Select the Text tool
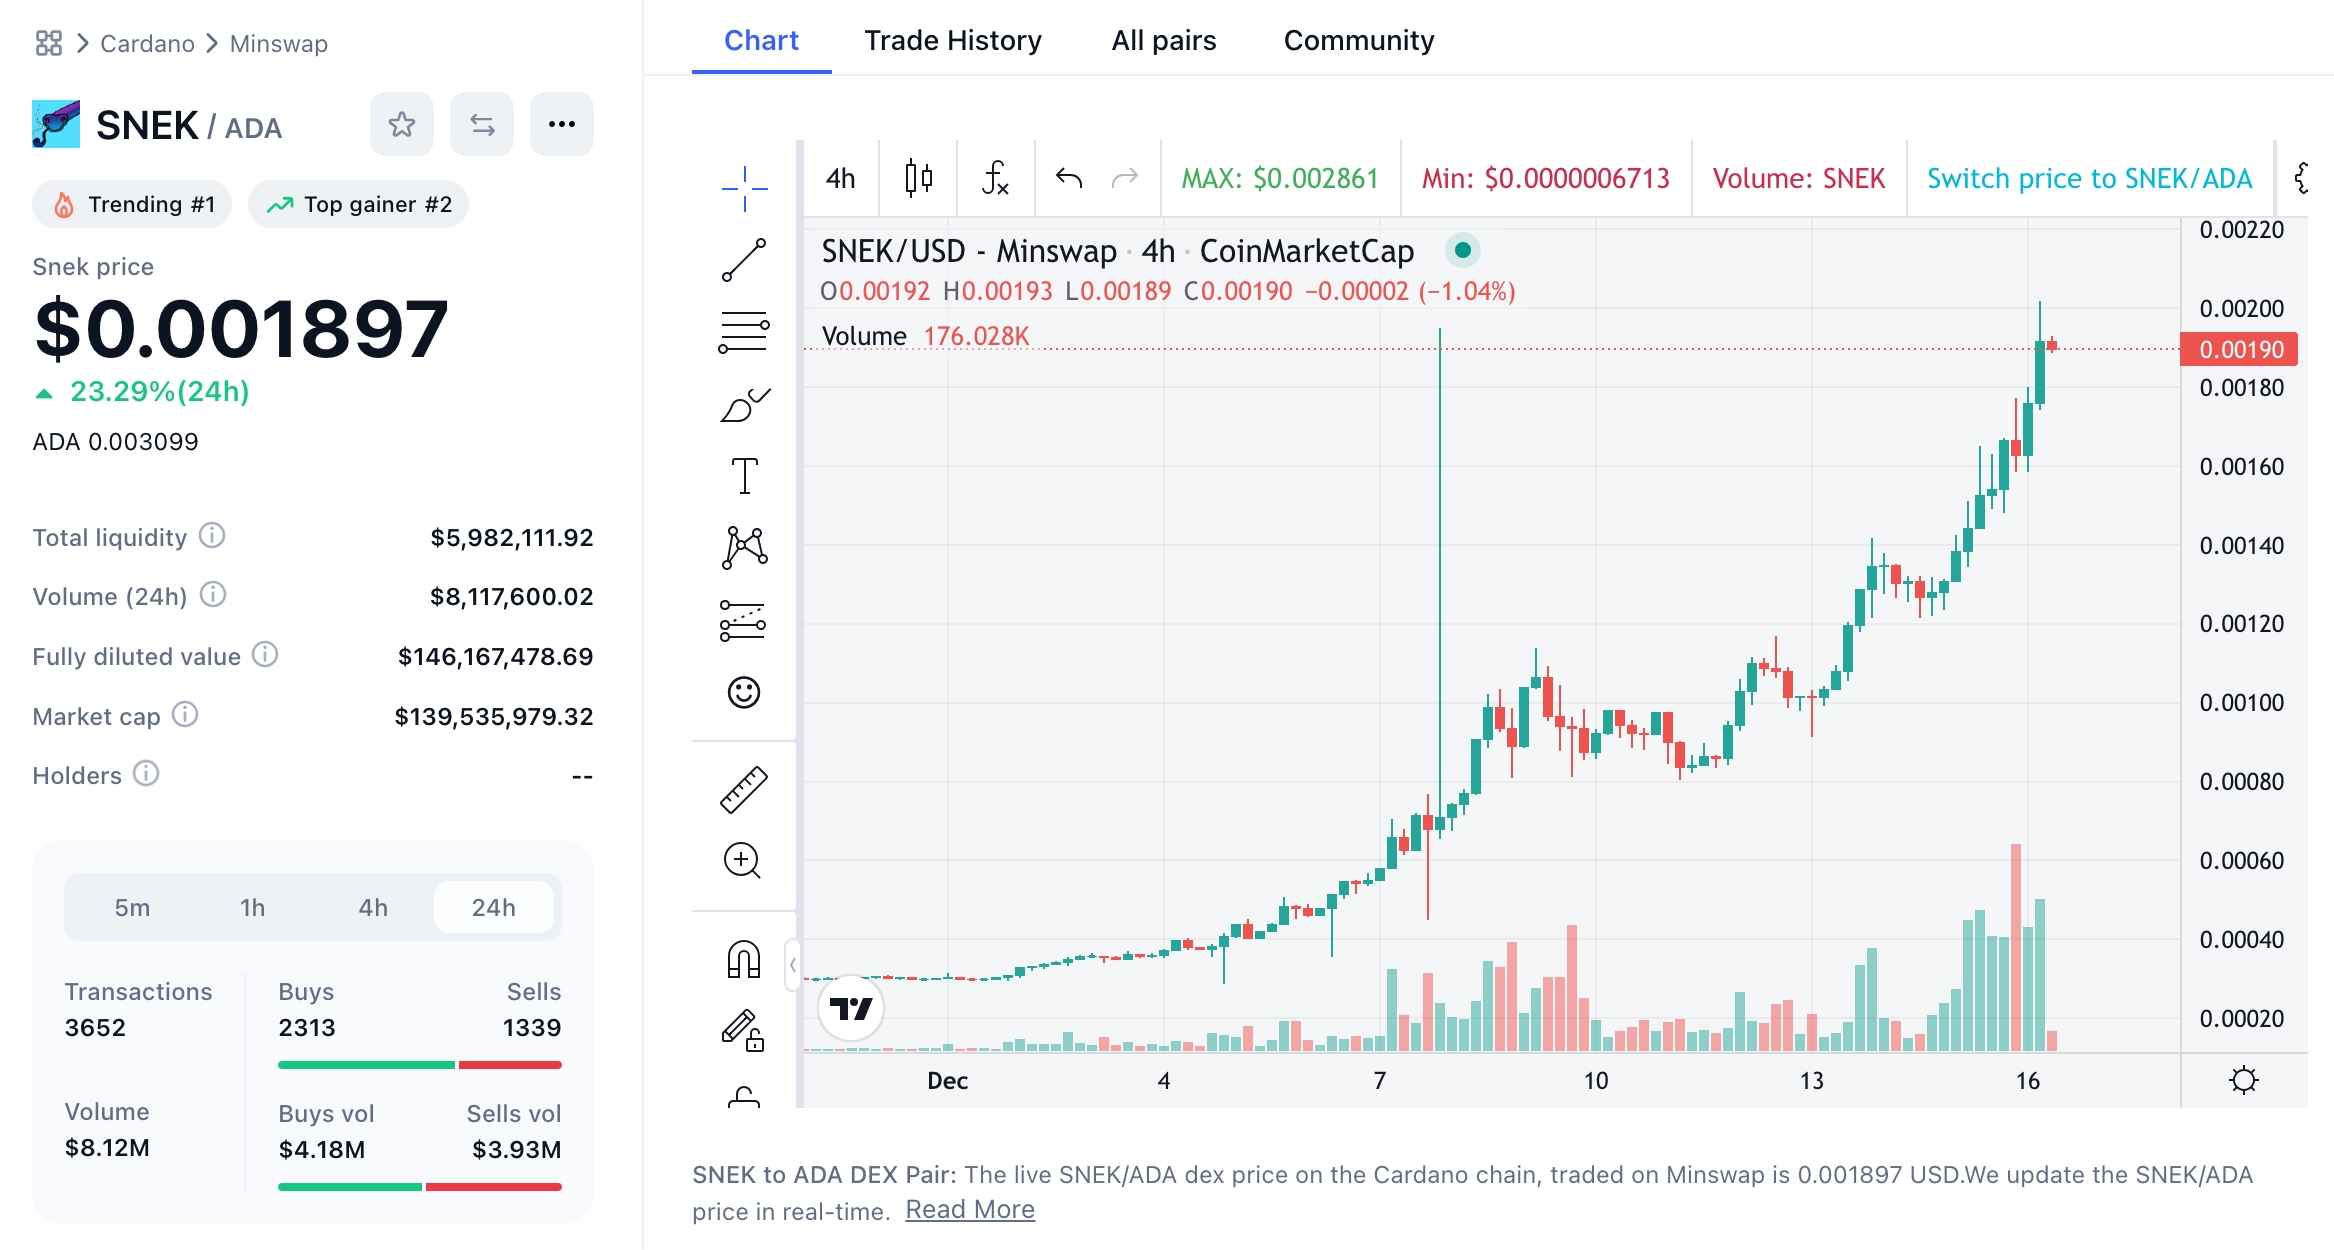The height and width of the screenshot is (1250, 2334). pos(745,476)
